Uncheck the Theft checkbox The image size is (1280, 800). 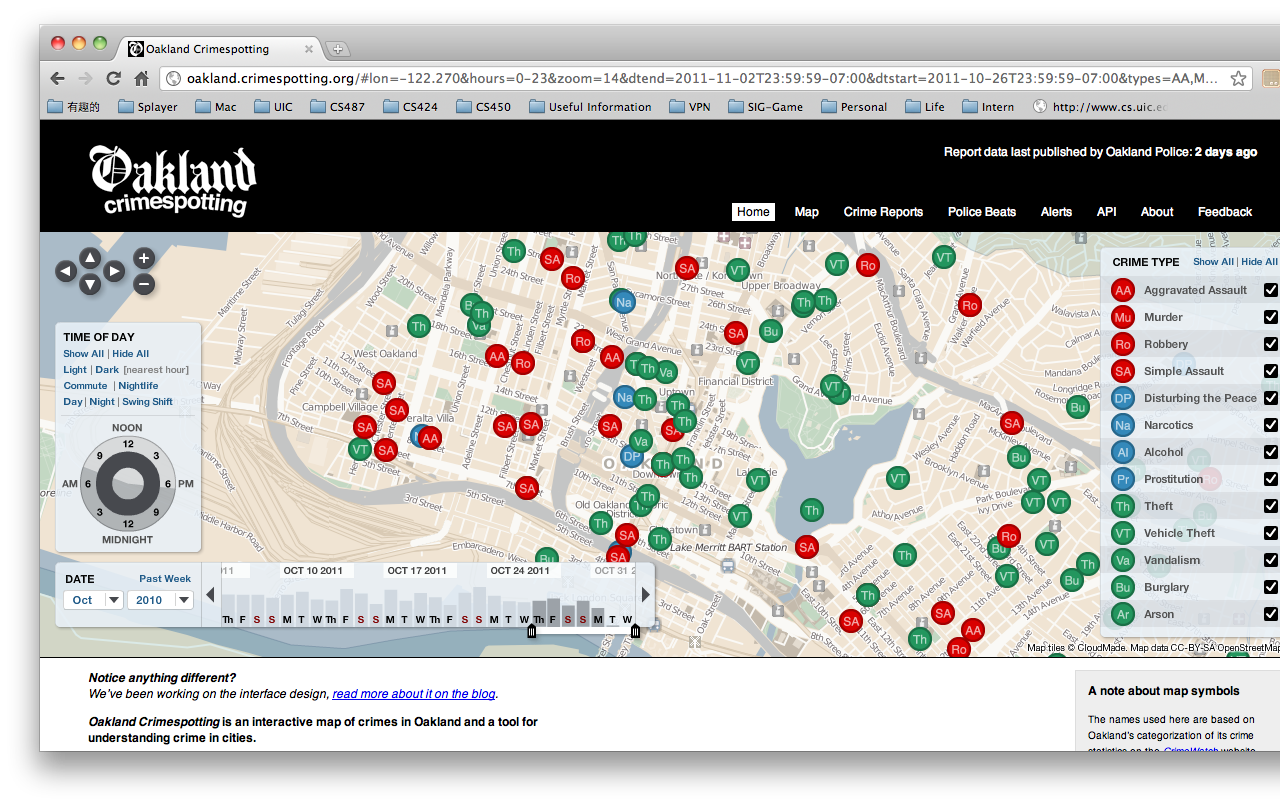click(x=1270, y=506)
